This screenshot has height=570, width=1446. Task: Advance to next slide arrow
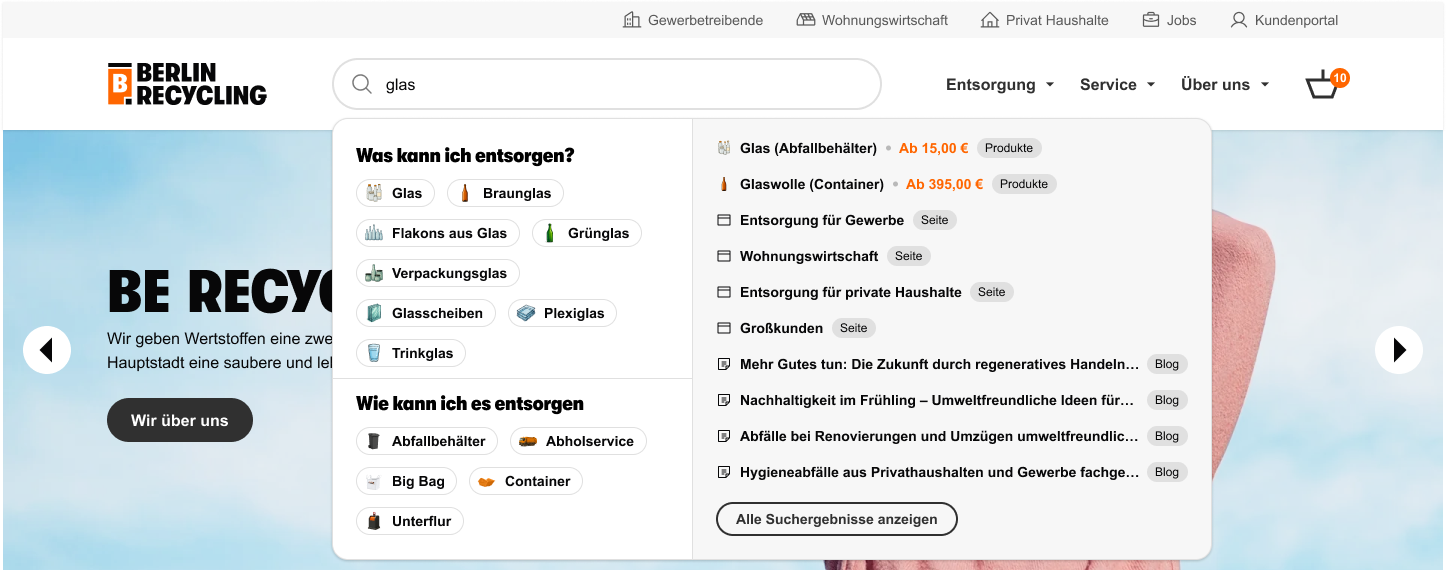[x=1398, y=350]
